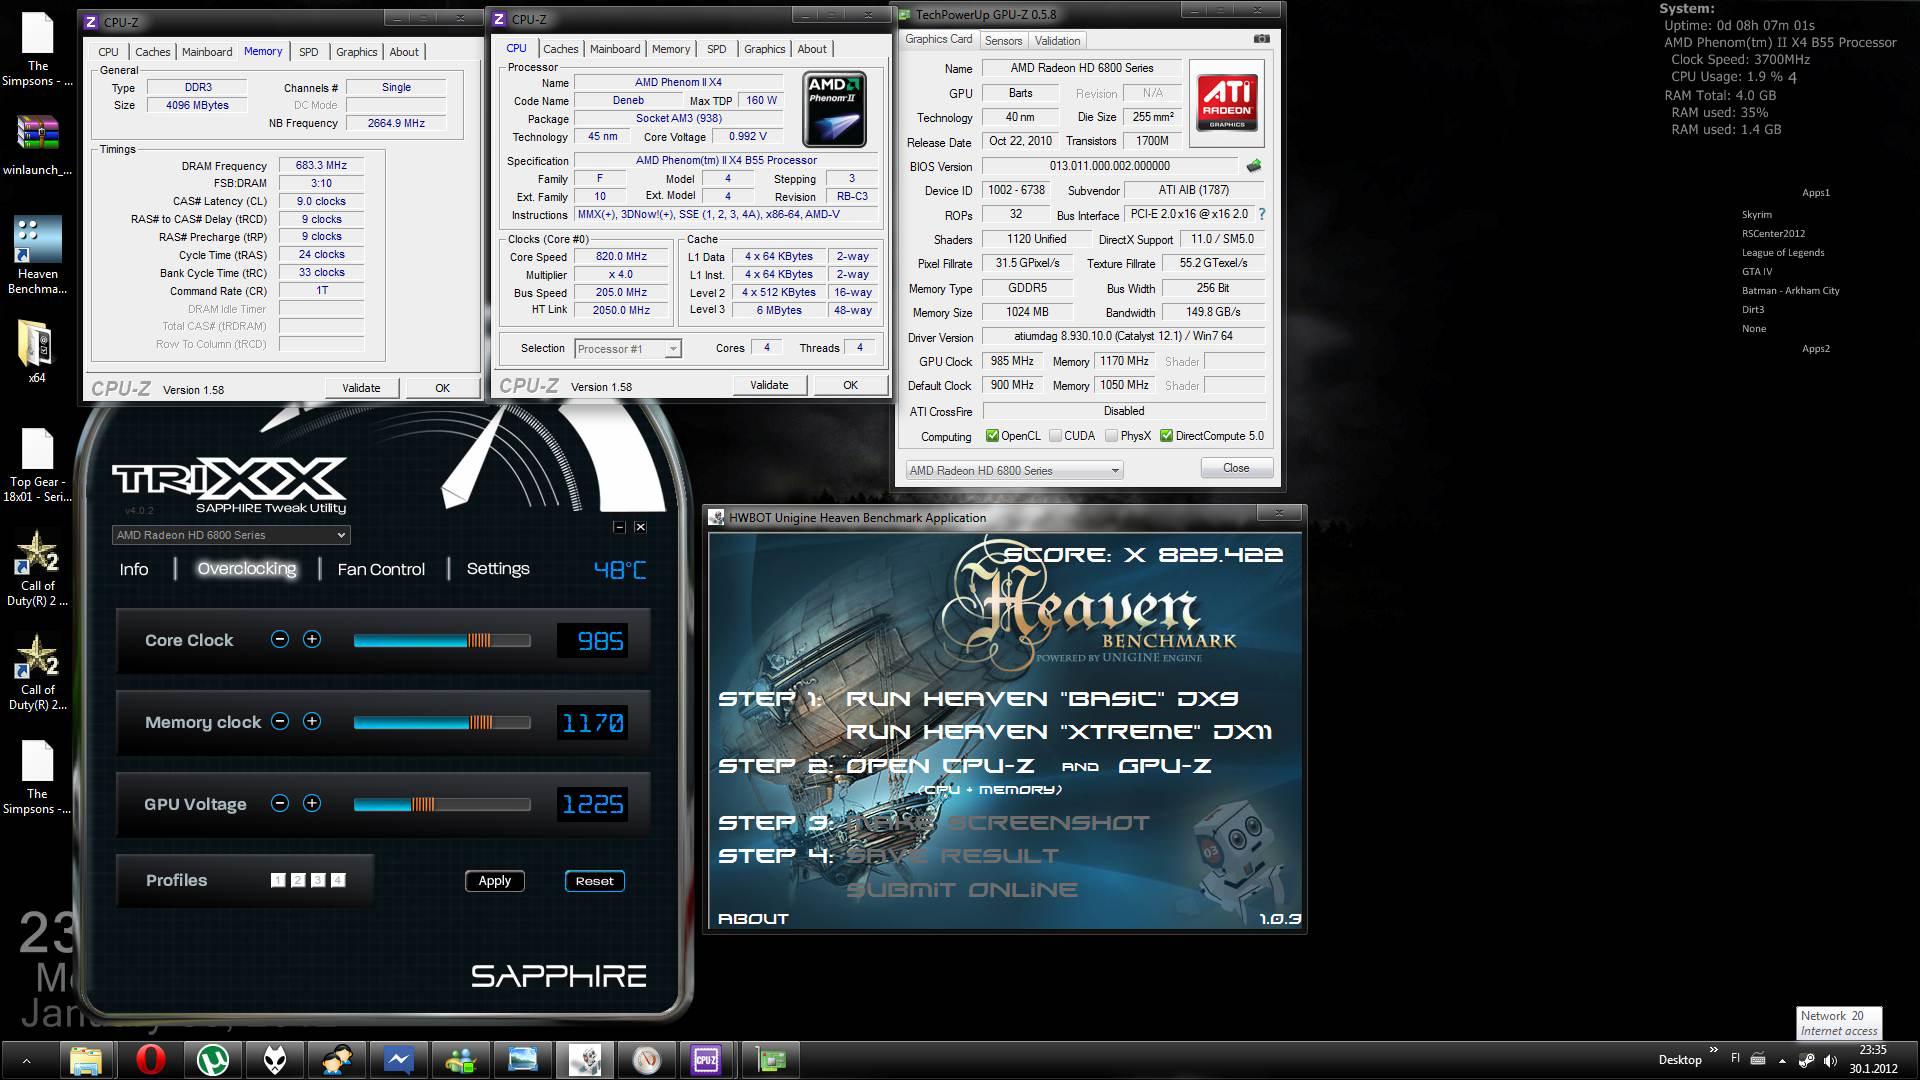Open Settings tab in TRIXX
The width and height of the screenshot is (1920, 1080).
pos(498,569)
